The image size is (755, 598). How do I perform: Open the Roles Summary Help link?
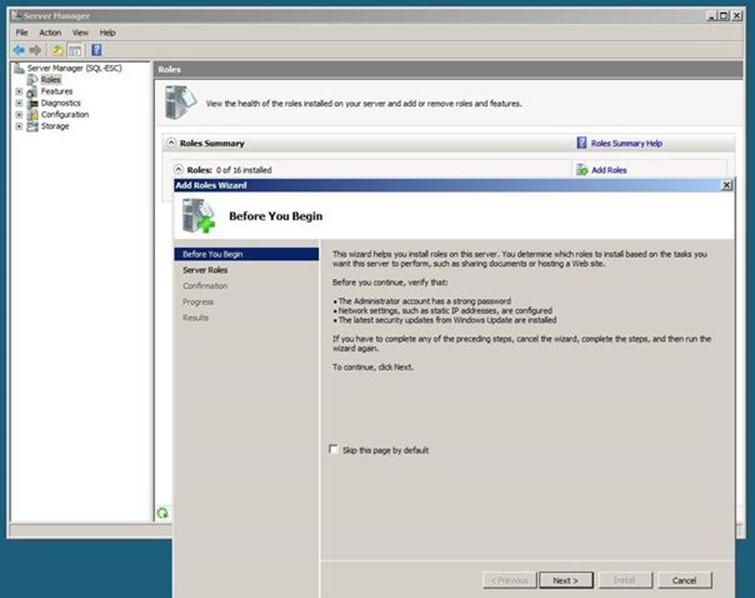626,143
